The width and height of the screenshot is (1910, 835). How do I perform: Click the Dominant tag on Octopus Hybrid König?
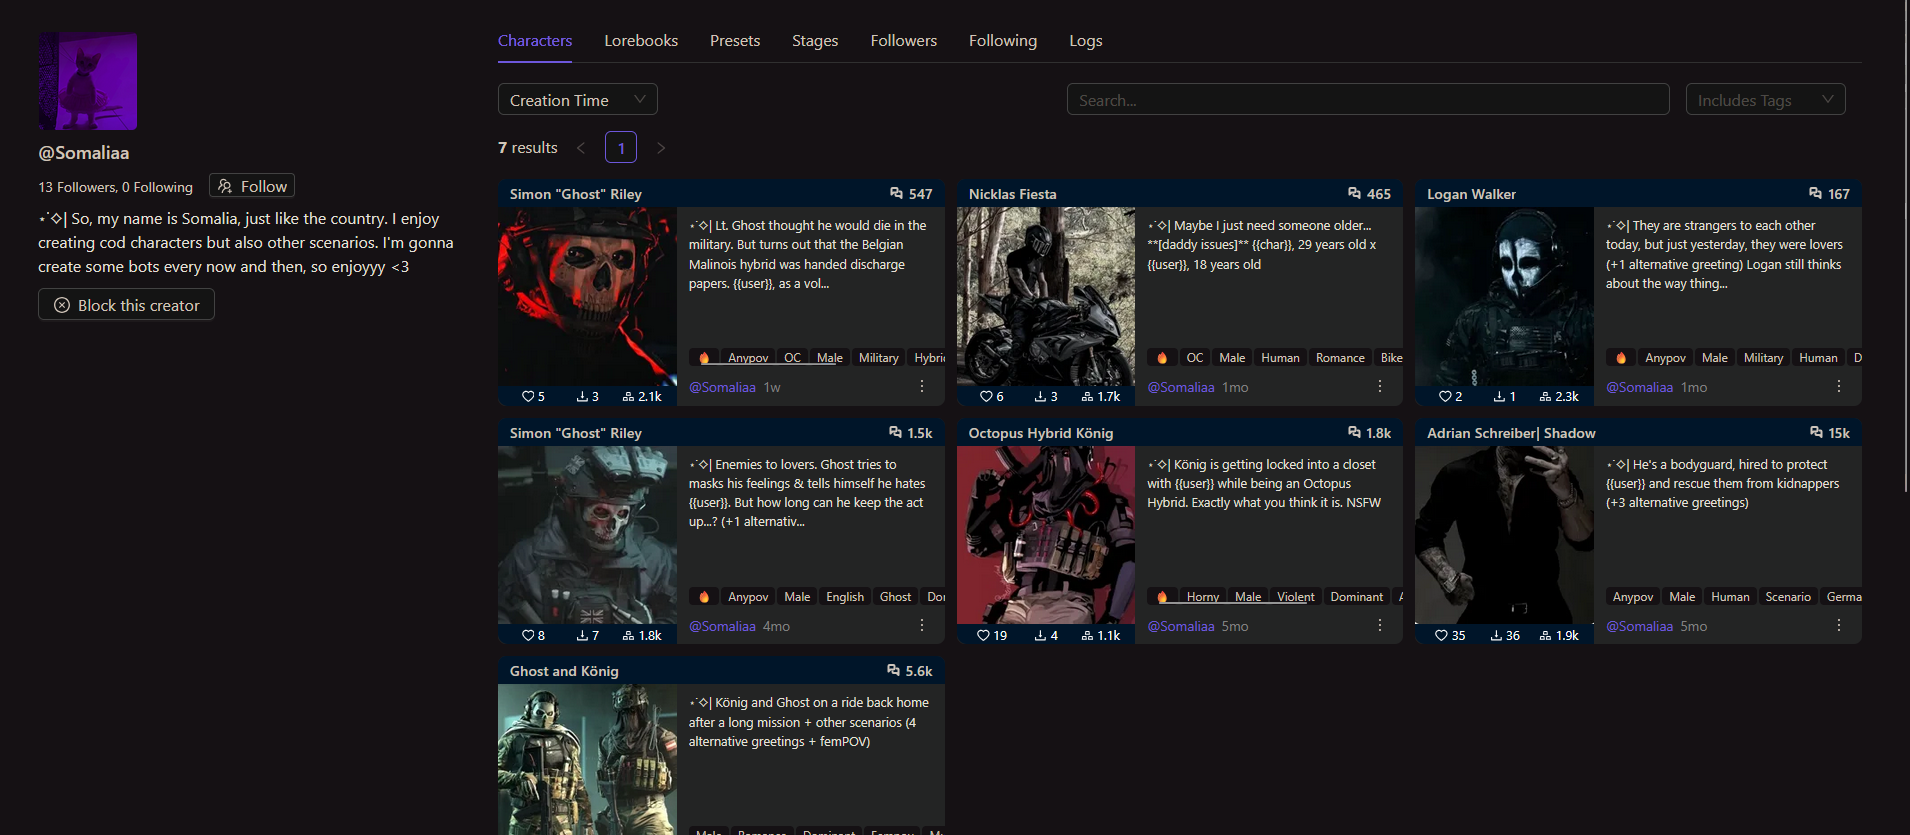1356,597
